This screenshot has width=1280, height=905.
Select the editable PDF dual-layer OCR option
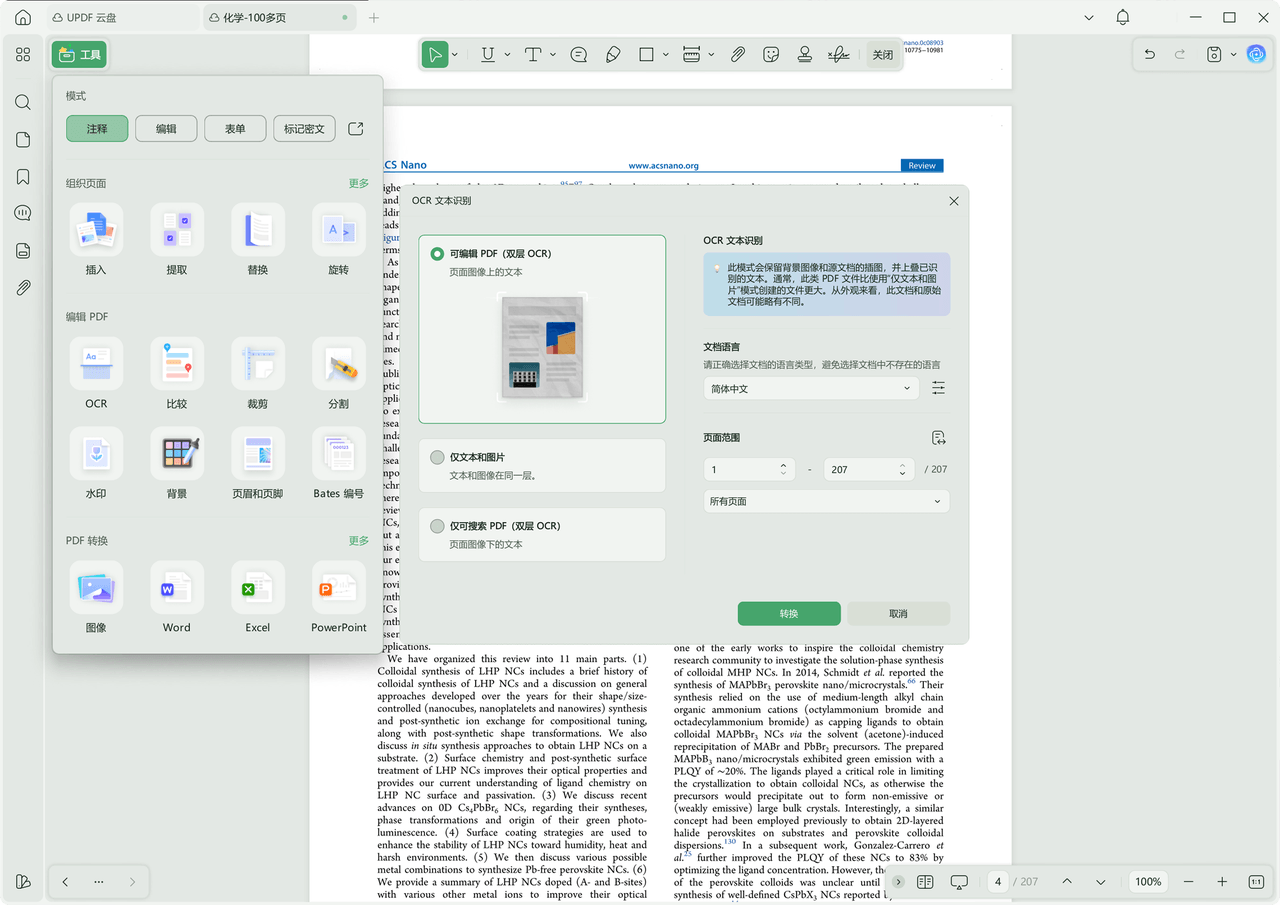coord(437,253)
